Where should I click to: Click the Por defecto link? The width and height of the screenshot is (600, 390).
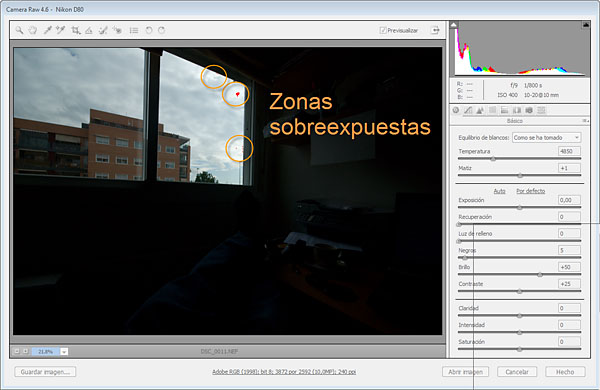coord(530,191)
